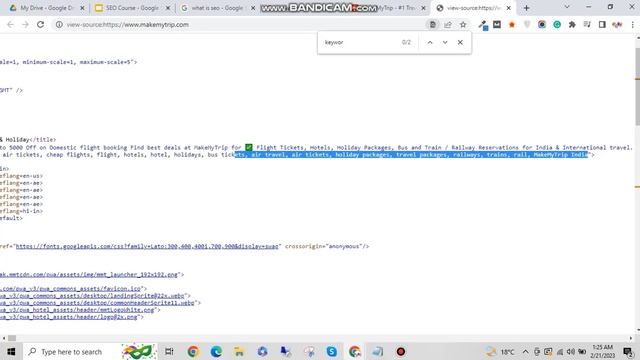The width and height of the screenshot is (640, 360).
Task: Jump to the previous find result
Action: (x=430, y=42)
